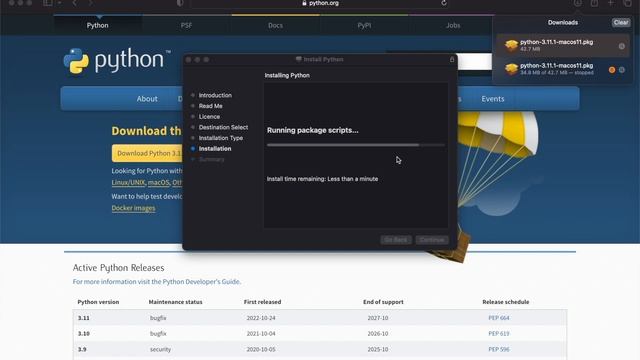The width and height of the screenshot is (640, 360).
Task: Click the Safari downloads toolbar icon
Action: click(578, 3)
